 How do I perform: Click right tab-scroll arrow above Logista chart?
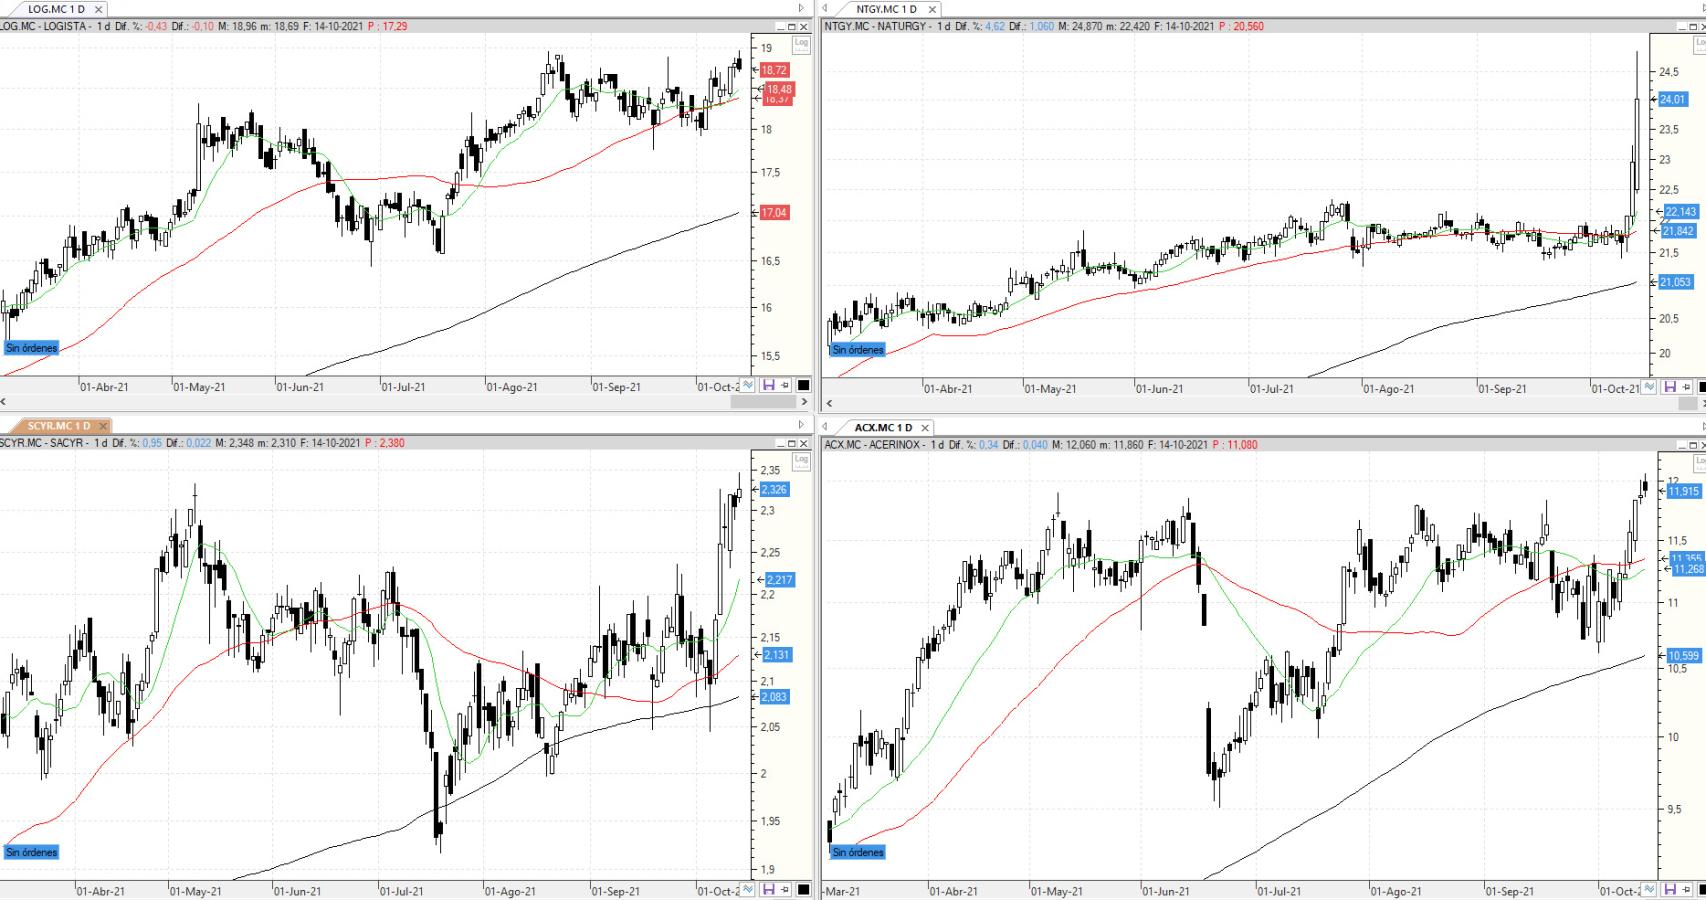pyautogui.click(x=801, y=8)
